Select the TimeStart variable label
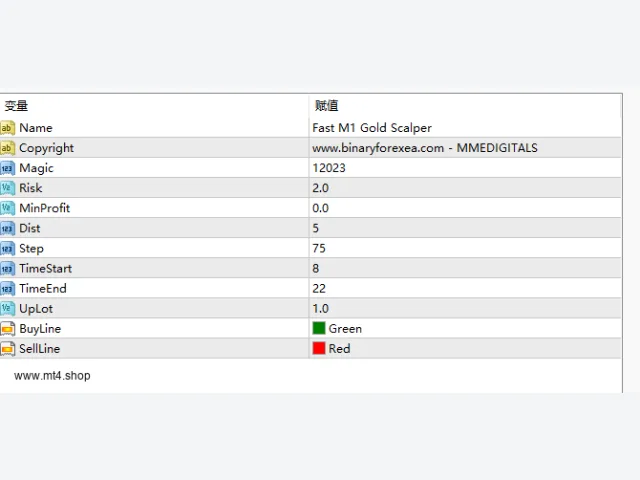Viewport: 640px width, 480px height. tap(46, 268)
